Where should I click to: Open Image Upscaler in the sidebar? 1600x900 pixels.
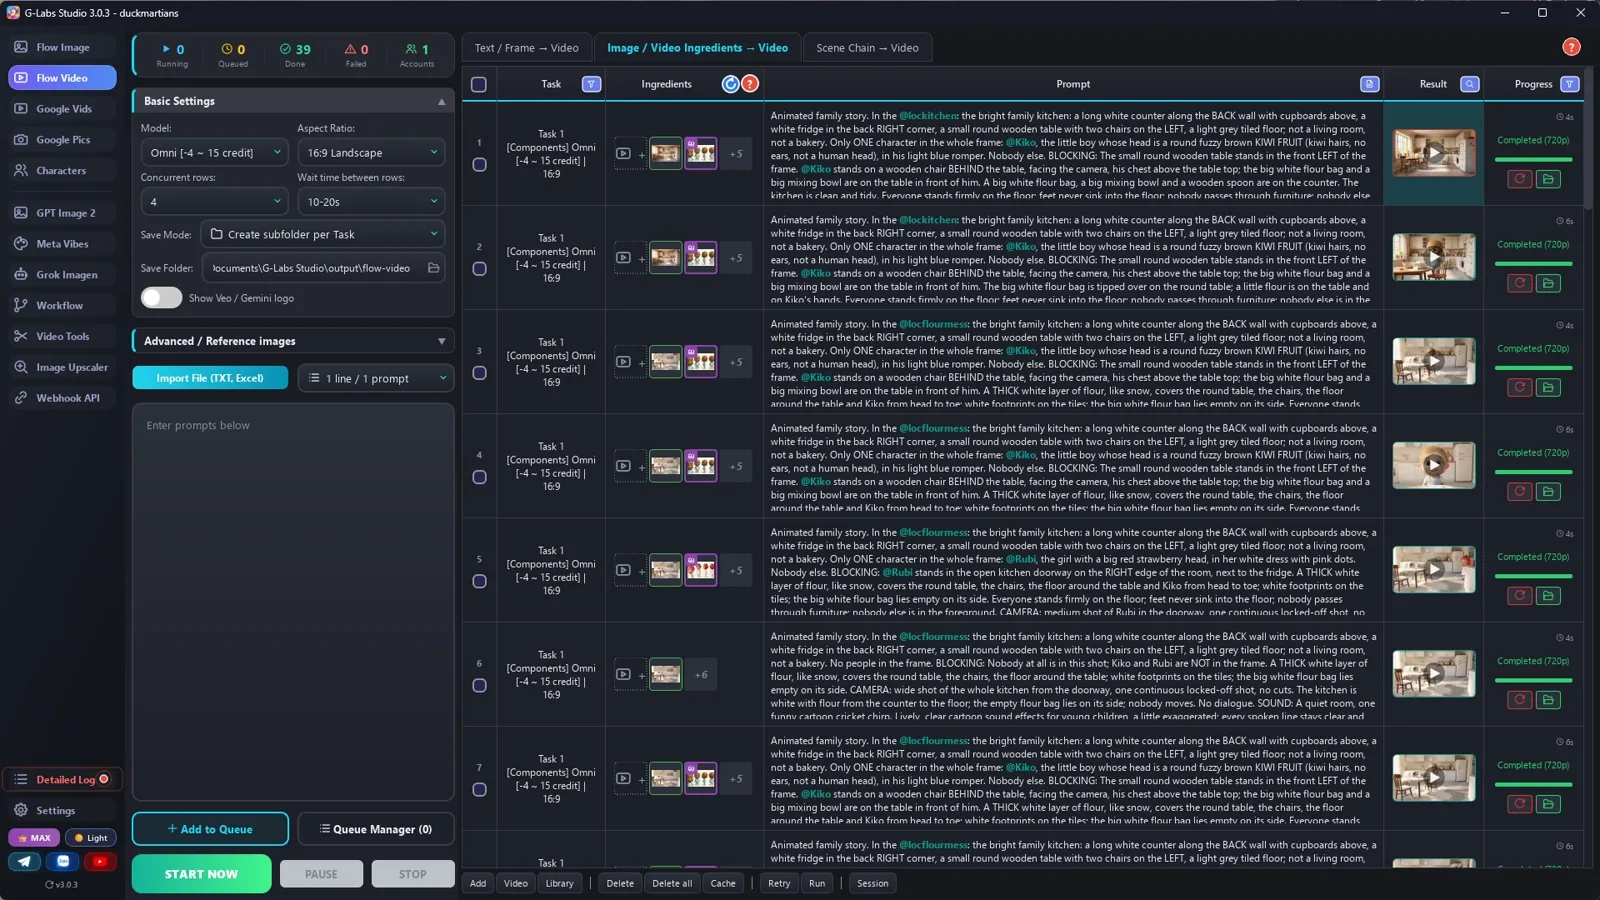point(62,367)
